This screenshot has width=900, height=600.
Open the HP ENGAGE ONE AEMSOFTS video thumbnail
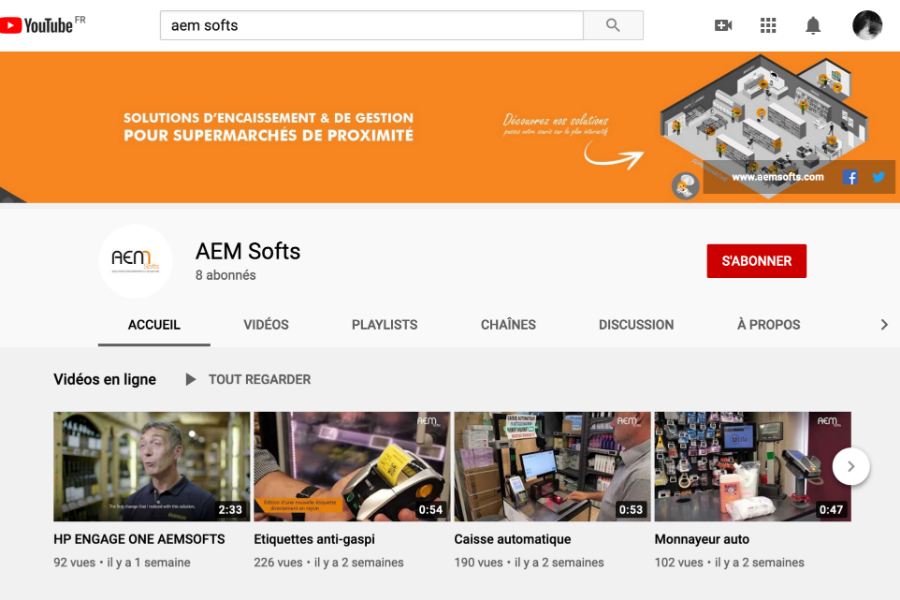click(152, 466)
